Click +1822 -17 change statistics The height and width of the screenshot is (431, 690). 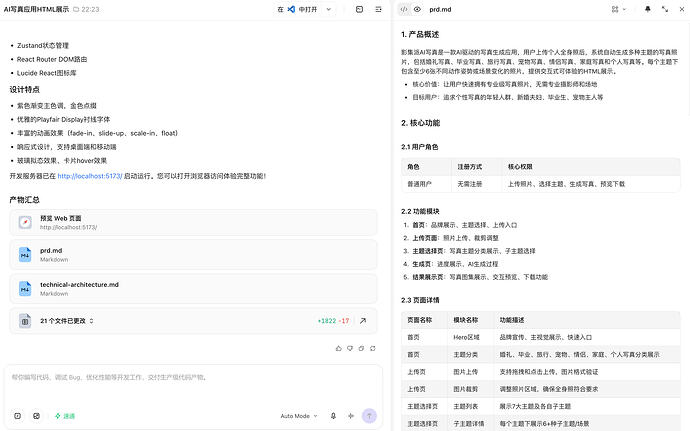[333, 321]
